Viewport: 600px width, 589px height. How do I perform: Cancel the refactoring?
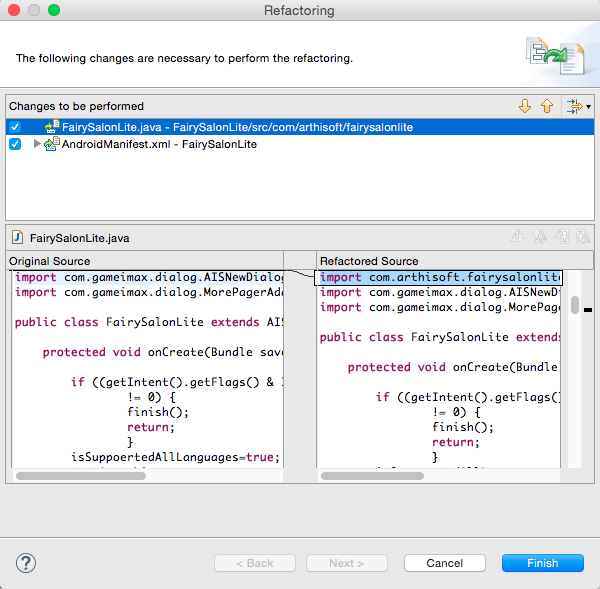point(445,563)
